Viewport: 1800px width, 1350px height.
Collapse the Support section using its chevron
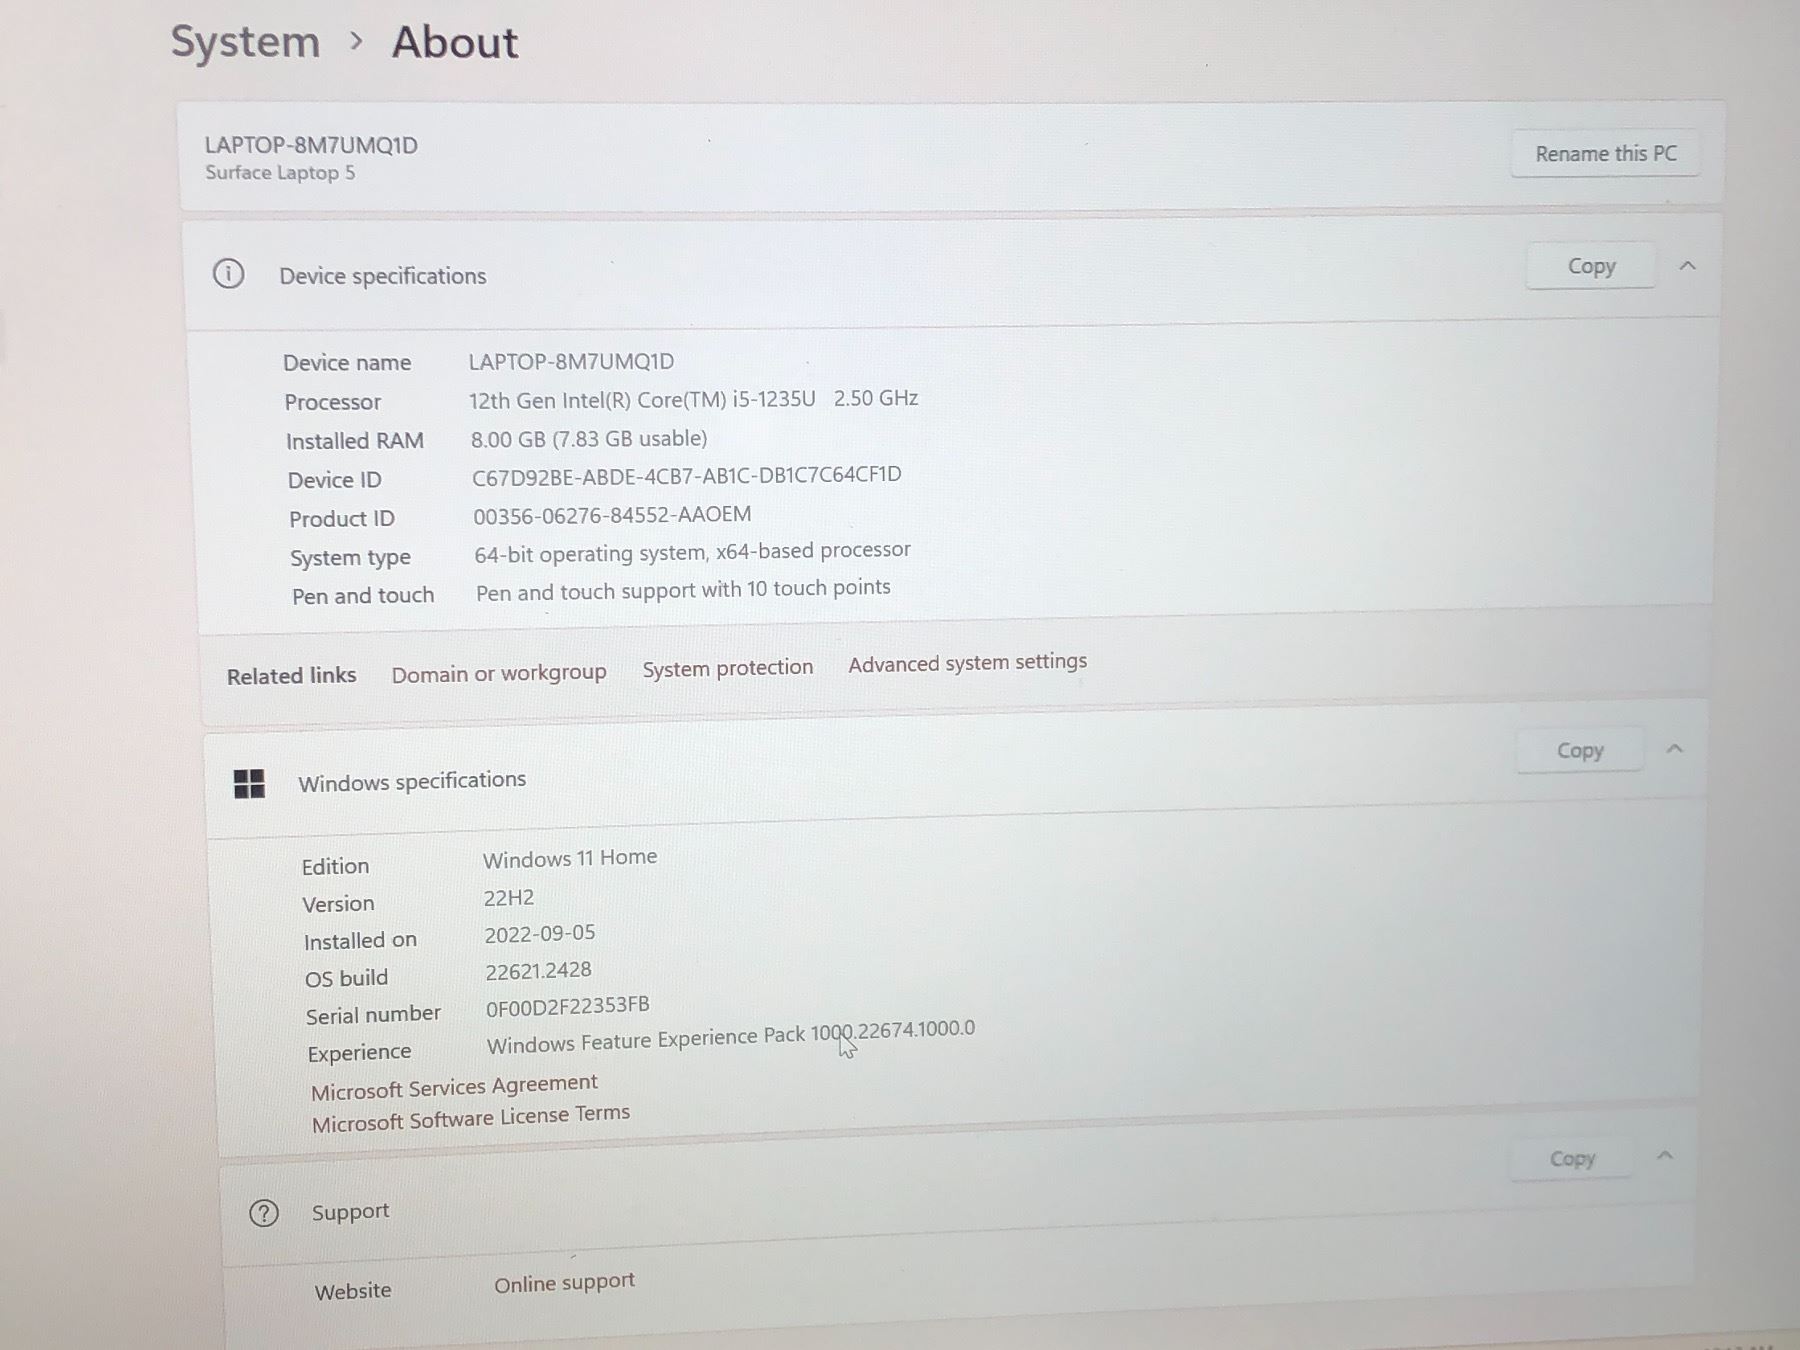1665,1156
